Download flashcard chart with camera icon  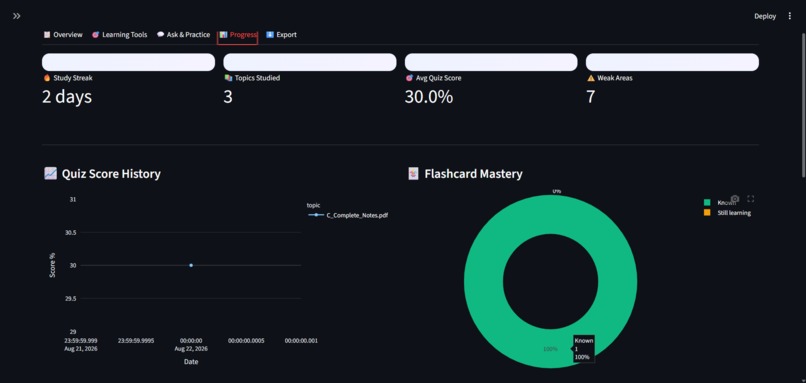tap(735, 198)
